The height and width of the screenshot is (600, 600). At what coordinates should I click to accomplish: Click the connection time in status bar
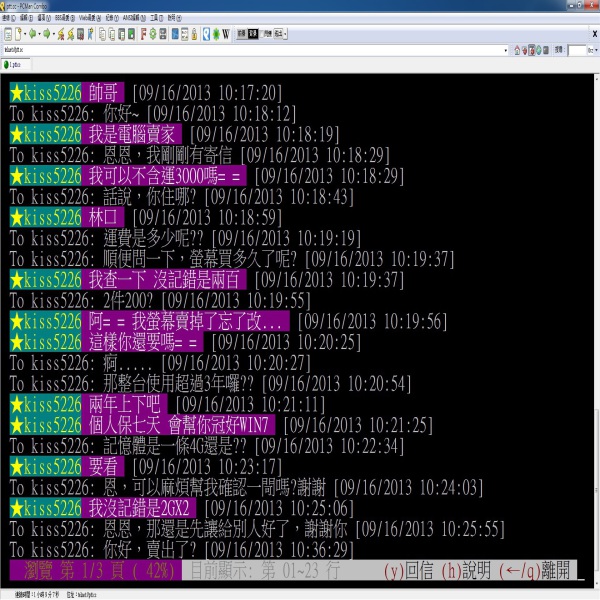coord(37,595)
